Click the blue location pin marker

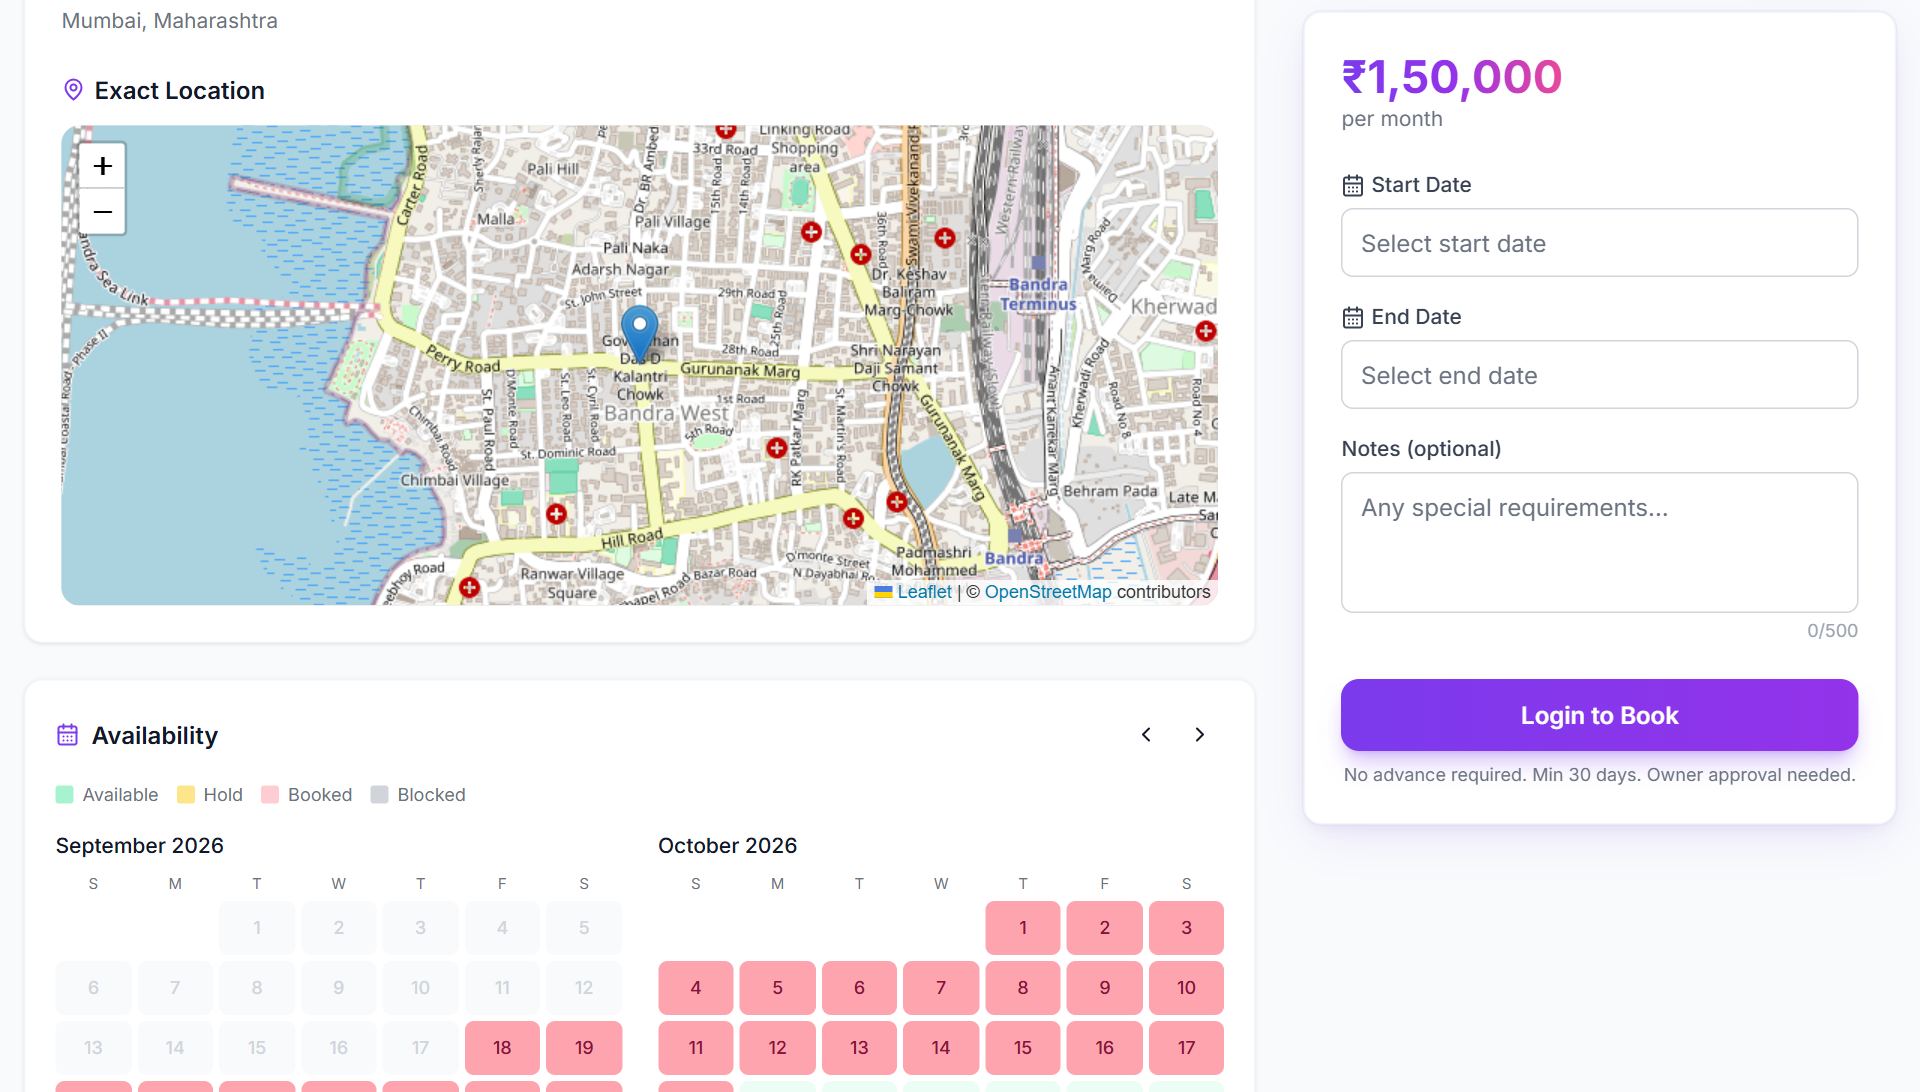coord(640,334)
